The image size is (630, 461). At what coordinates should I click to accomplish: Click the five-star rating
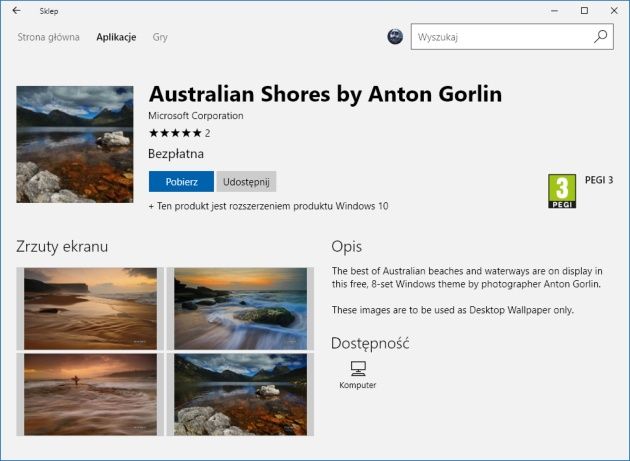(x=175, y=133)
